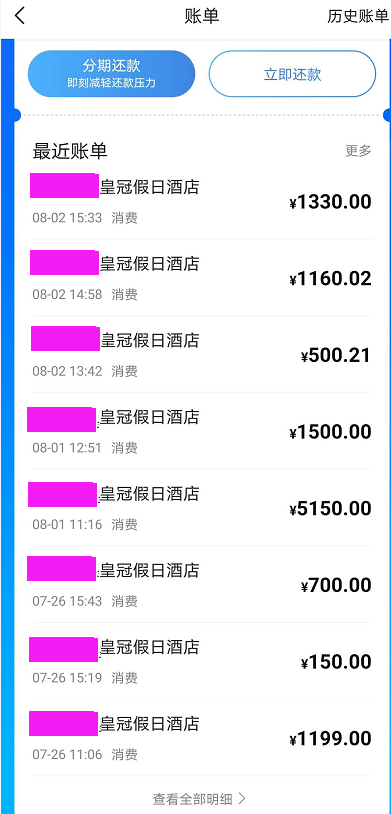This screenshot has width=391, height=814.
Task: Tap the 最近账单 section heading
Action: click(x=70, y=151)
